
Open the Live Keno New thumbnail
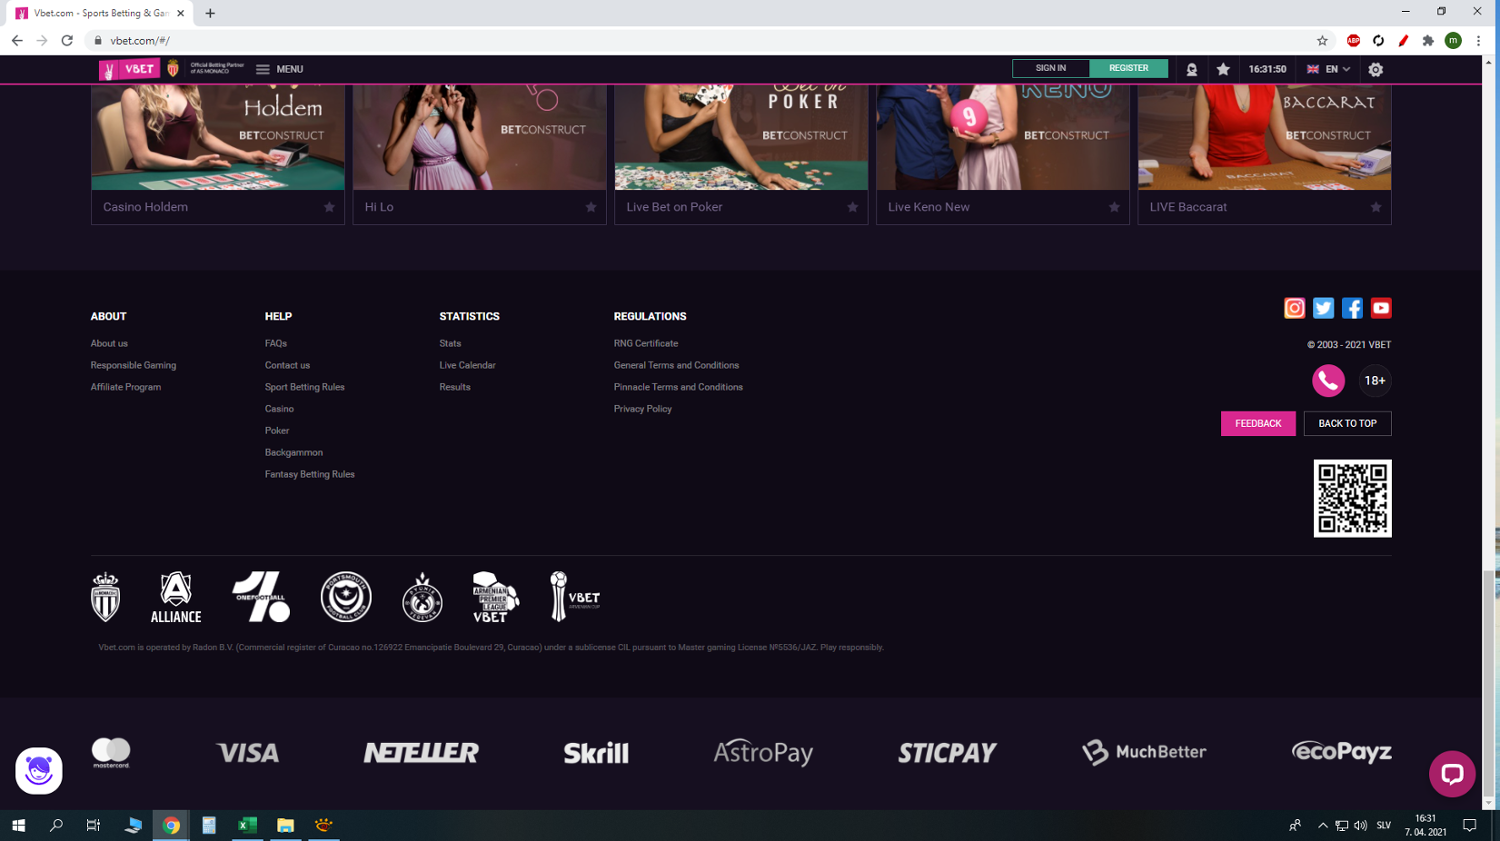coord(1002,137)
